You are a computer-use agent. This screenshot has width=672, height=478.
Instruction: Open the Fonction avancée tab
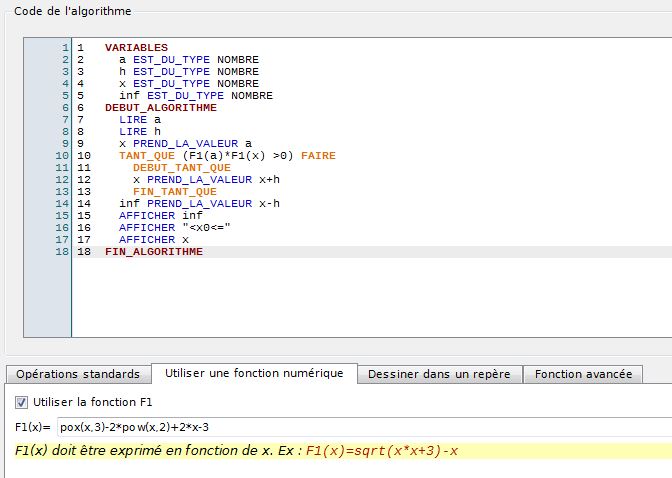pos(583,374)
